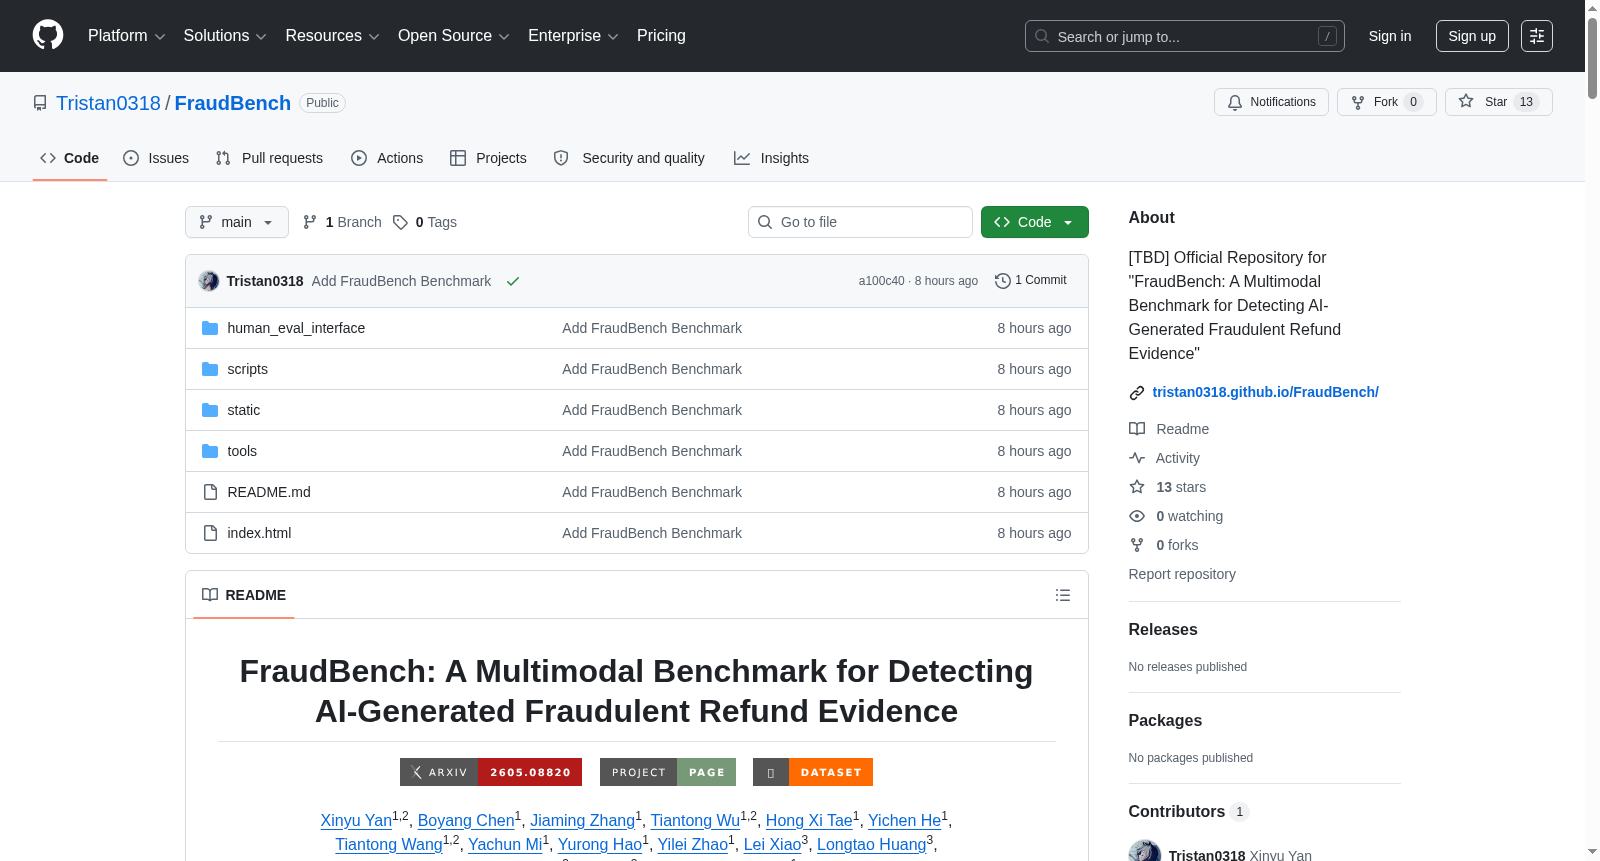Switch to the Actions tab
The width and height of the screenshot is (1600, 861).
coord(387,158)
